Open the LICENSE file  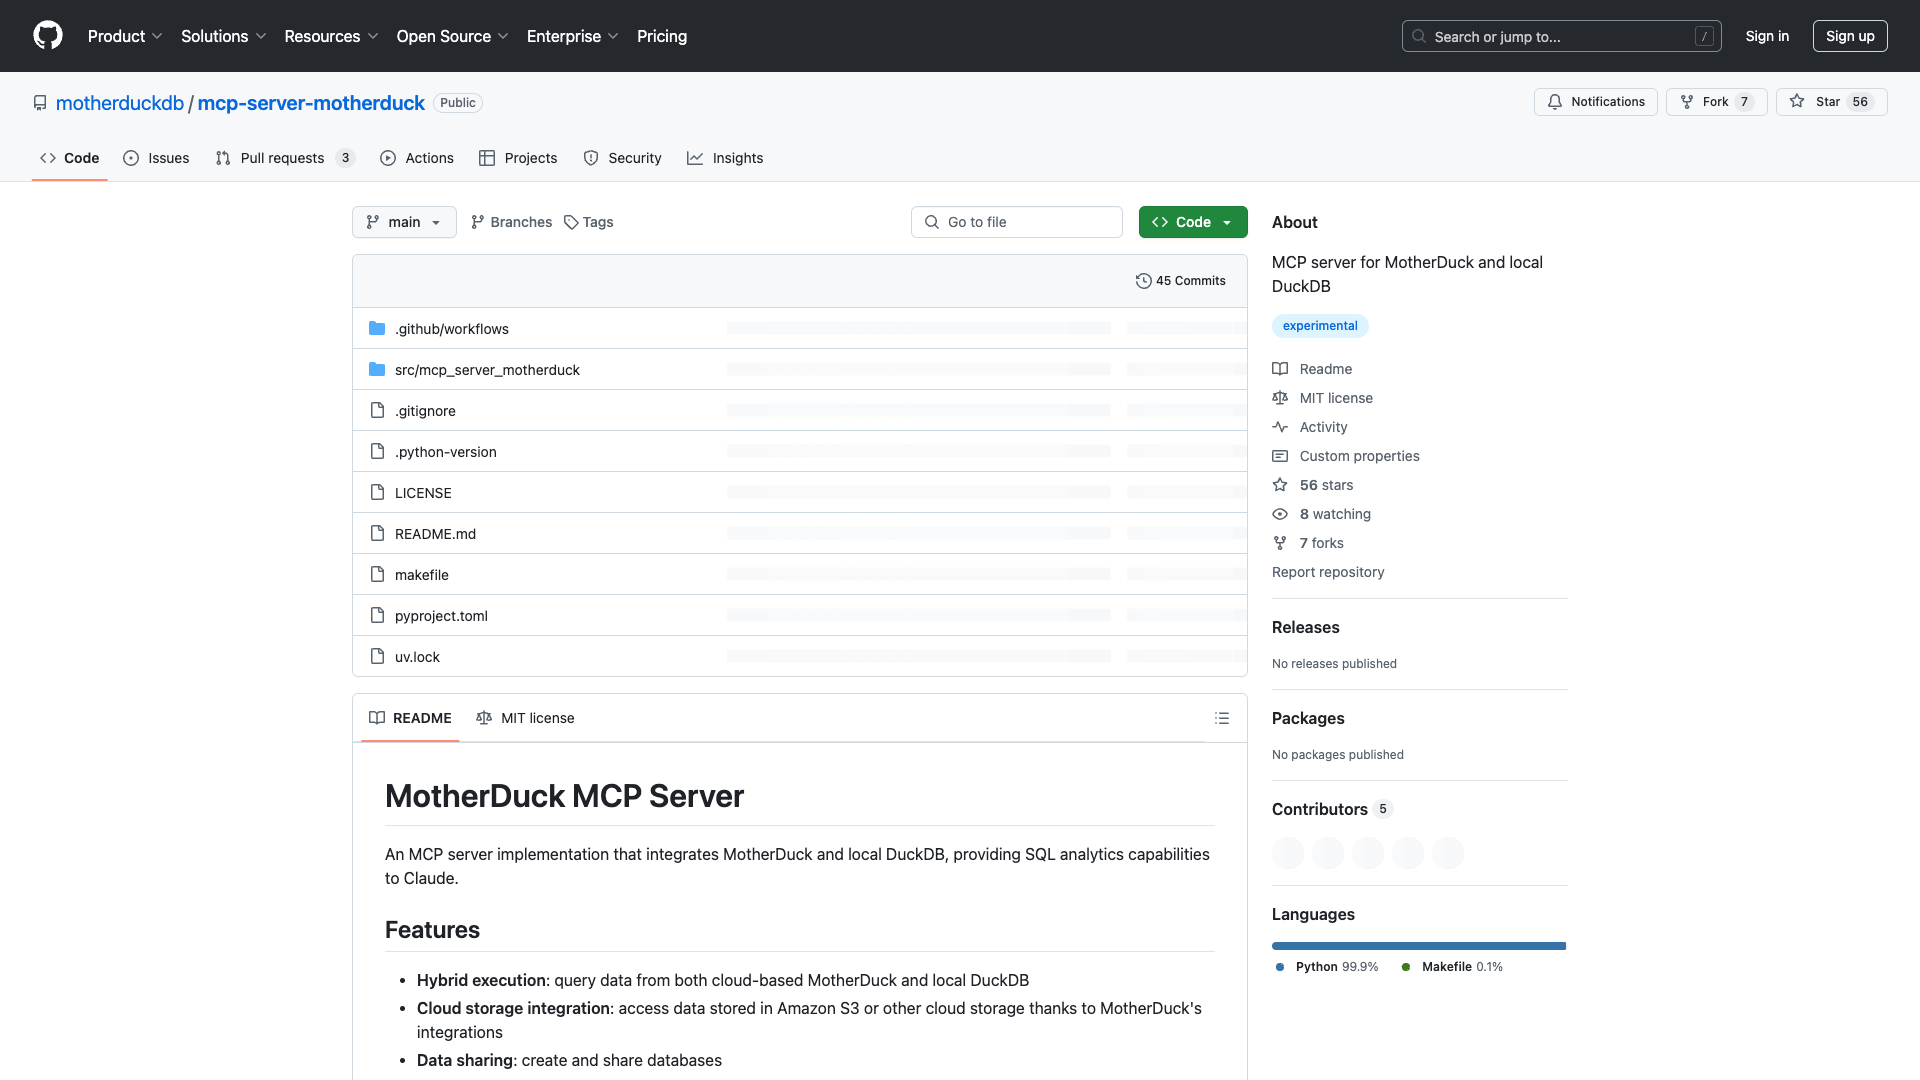pos(422,492)
